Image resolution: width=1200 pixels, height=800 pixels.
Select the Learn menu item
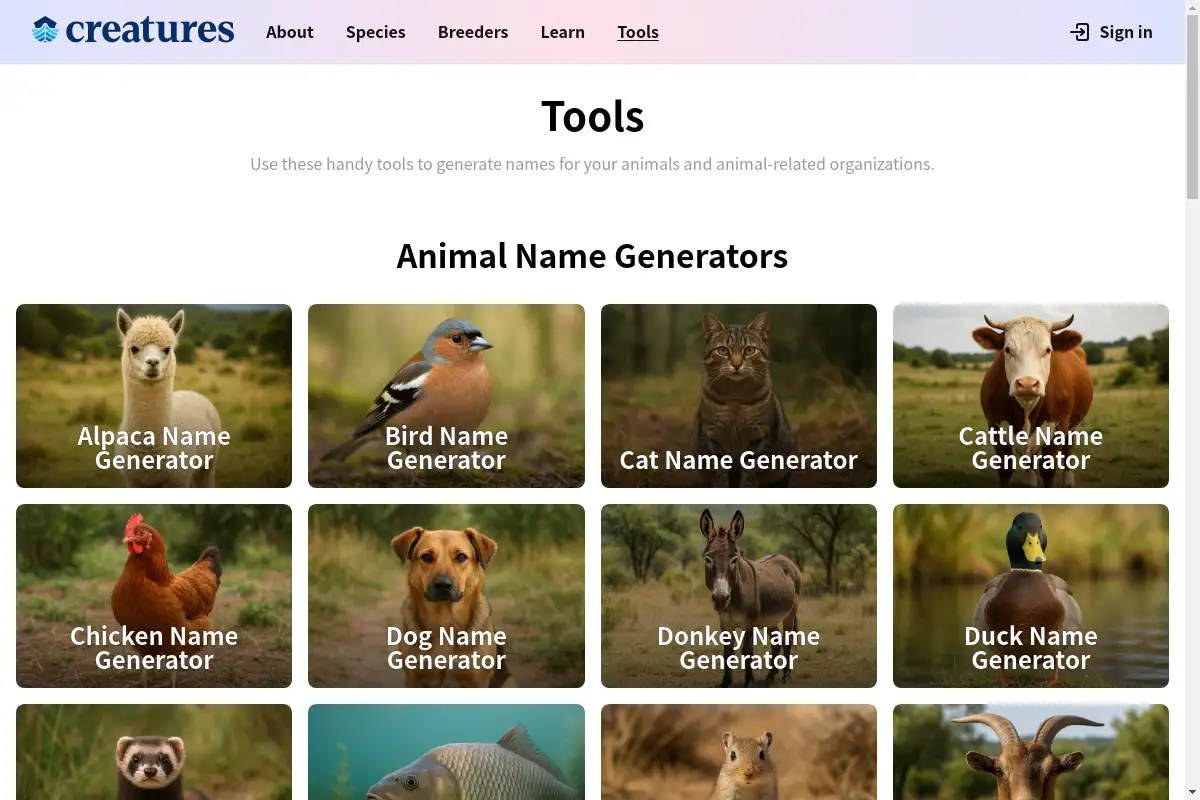[x=563, y=32]
